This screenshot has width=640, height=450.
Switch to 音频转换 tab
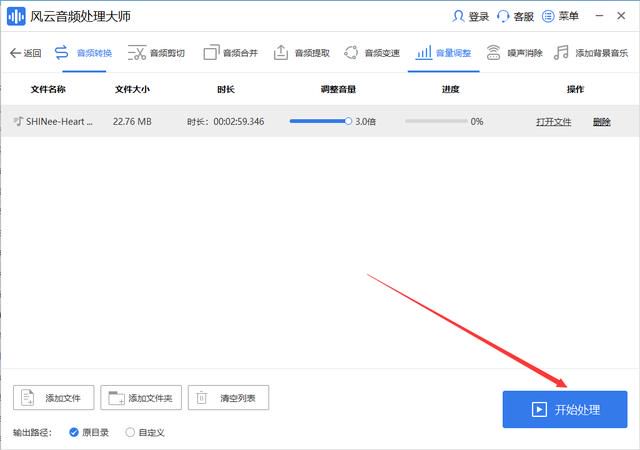[84, 53]
